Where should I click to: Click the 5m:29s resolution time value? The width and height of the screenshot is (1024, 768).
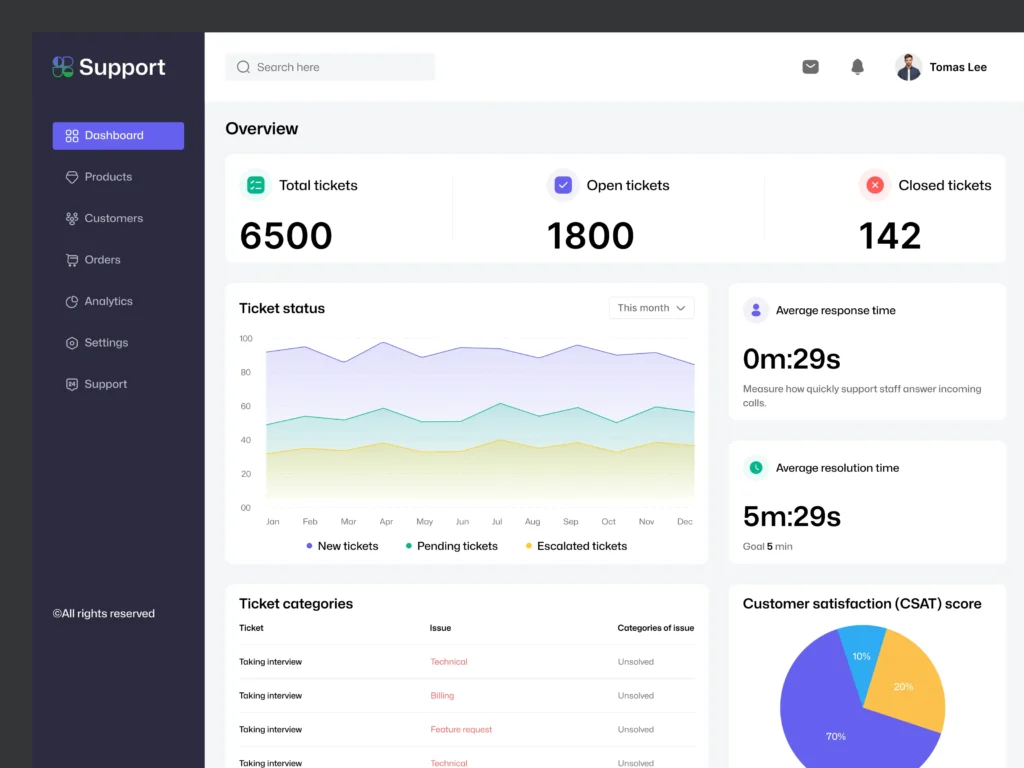[x=792, y=517]
